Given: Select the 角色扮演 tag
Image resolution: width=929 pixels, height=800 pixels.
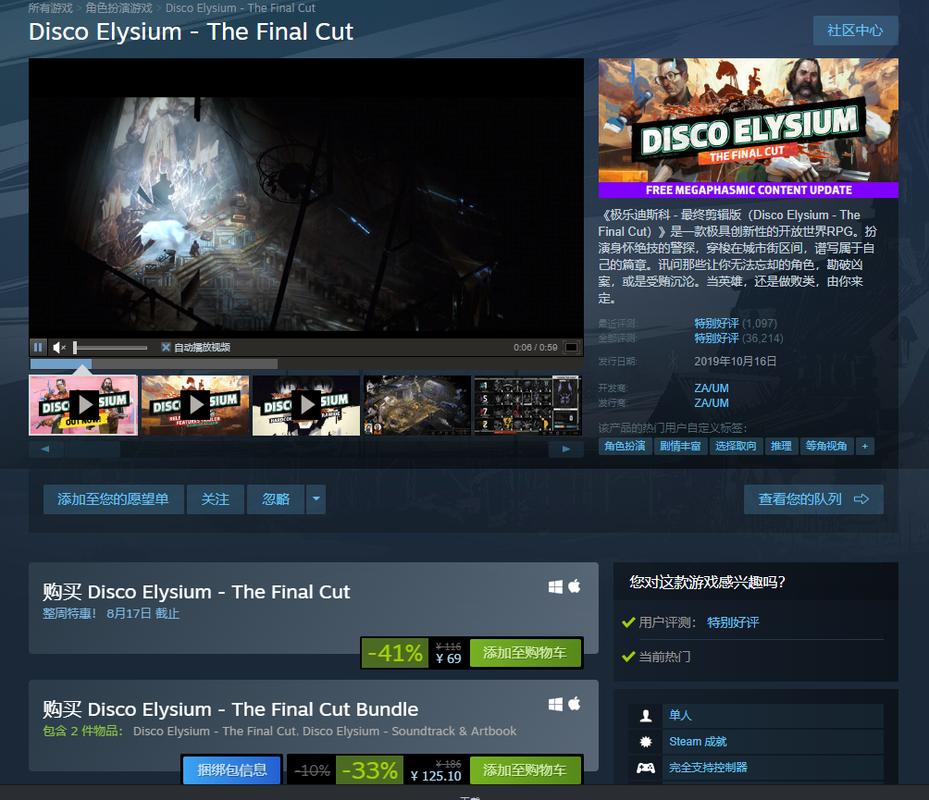Looking at the screenshot, I should 625,446.
